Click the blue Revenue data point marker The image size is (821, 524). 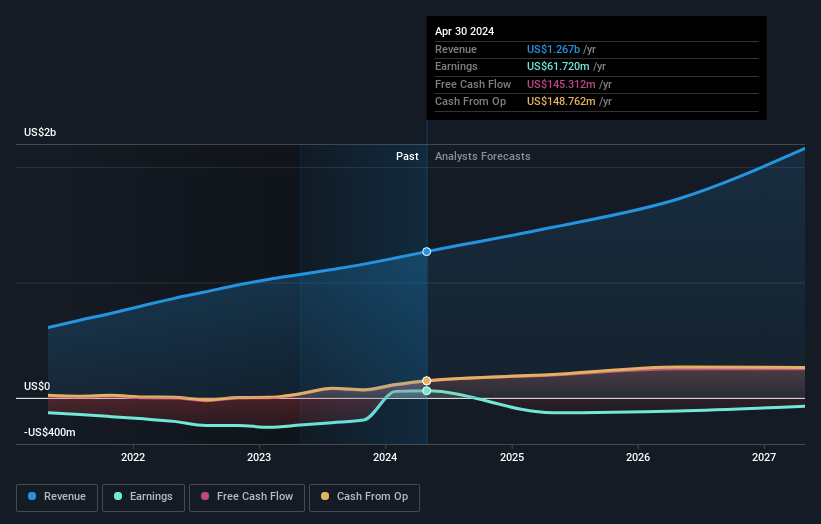(427, 252)
